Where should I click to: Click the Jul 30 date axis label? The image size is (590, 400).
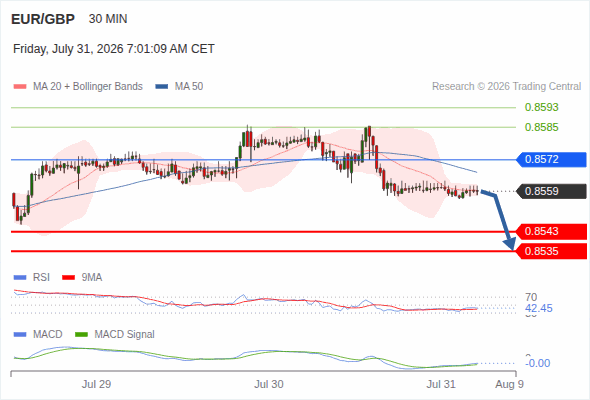coord(269,384)
